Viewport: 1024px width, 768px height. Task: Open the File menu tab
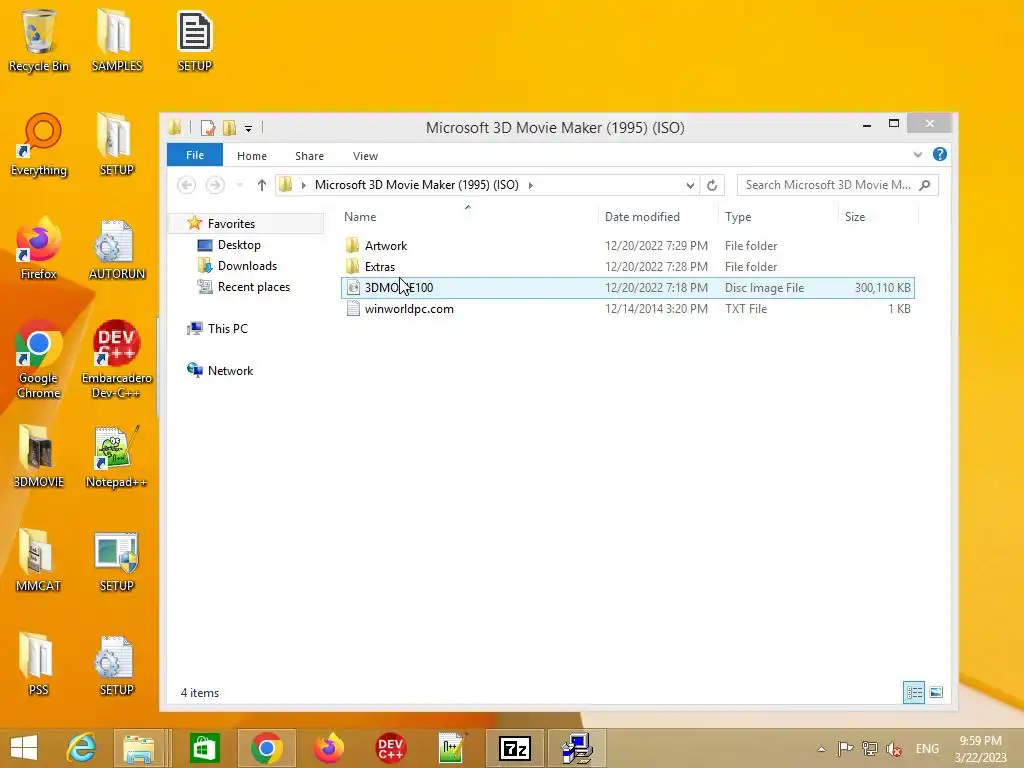pyautogui.click(x=195, y=155)
